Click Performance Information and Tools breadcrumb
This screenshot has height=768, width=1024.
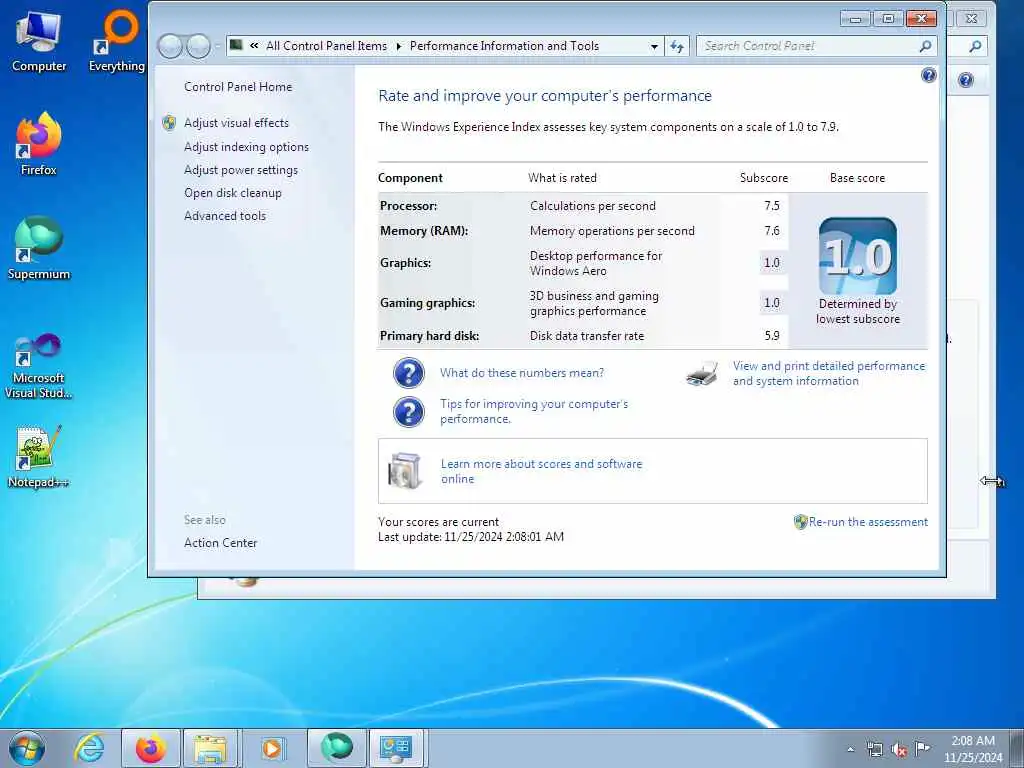(x=504, y=46)
